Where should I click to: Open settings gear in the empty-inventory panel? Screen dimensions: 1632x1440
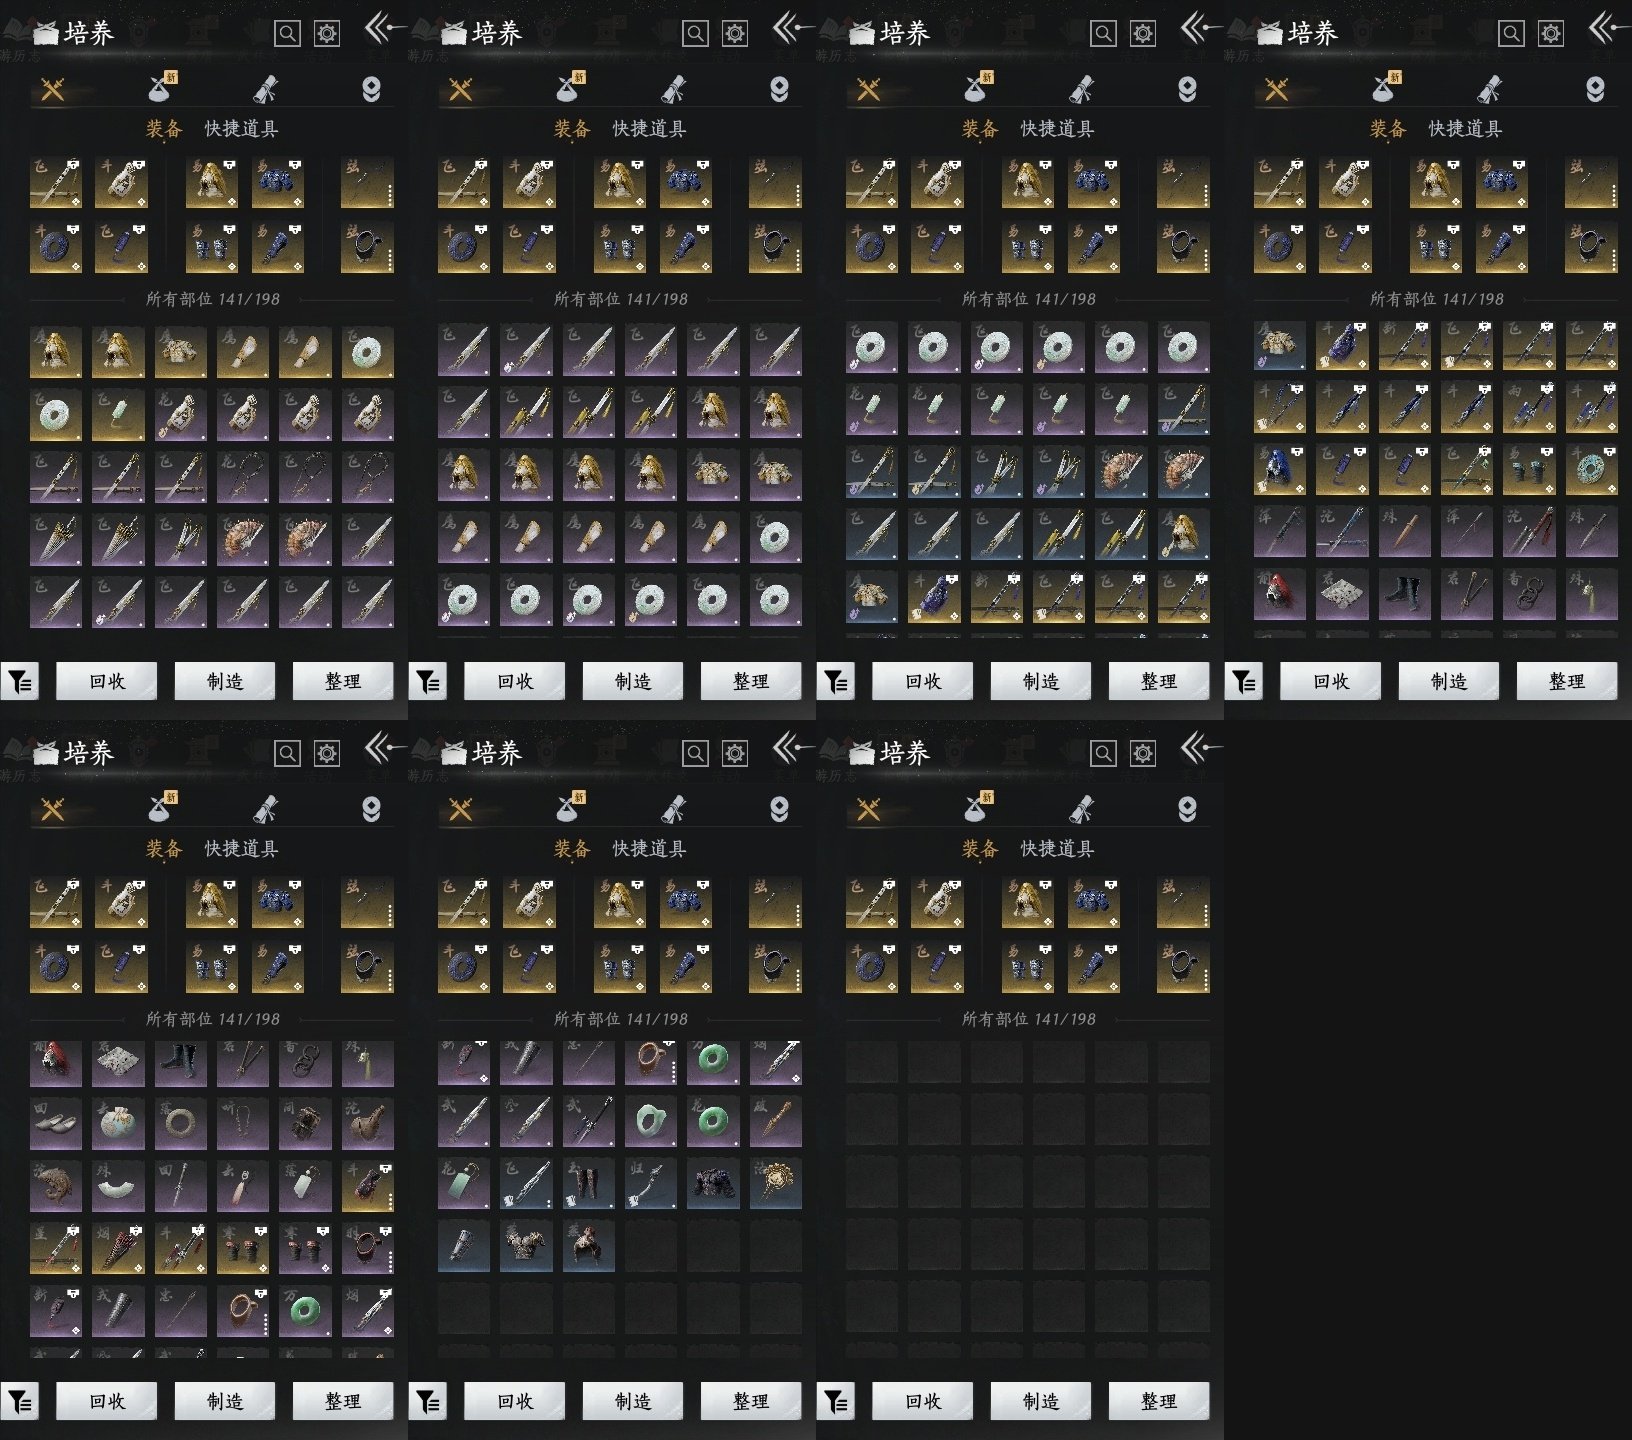click(x=1142, y=753)
